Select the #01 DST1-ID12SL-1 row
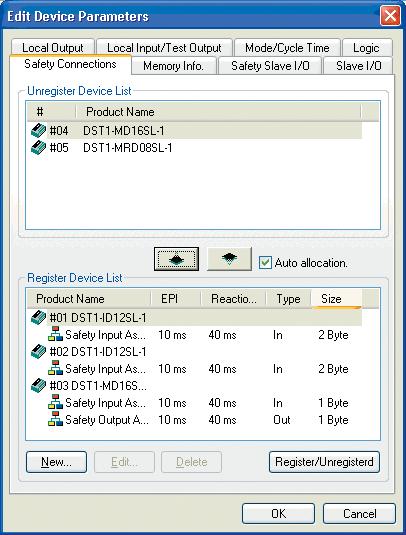406x535 pixels. point(194,318)
